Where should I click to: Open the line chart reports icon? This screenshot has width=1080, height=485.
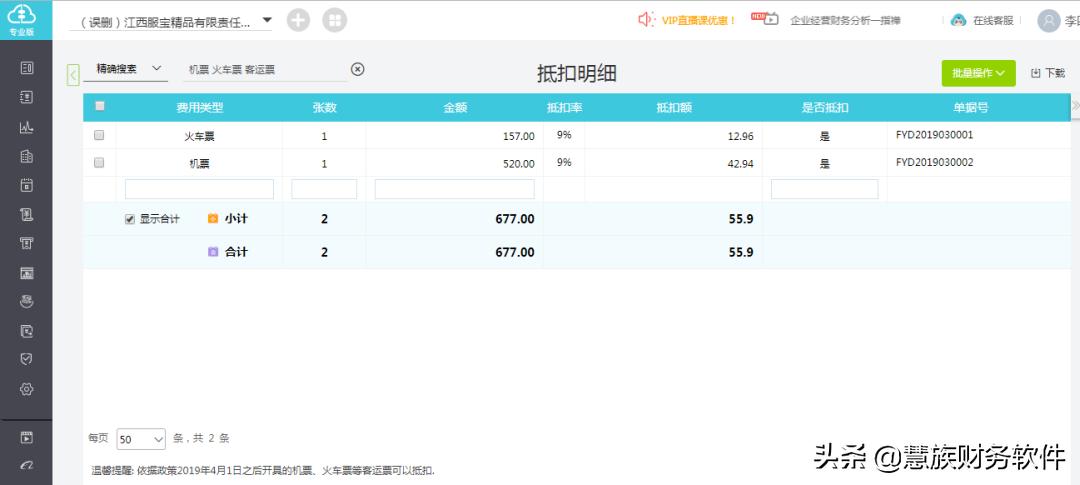pyautogui.click(x=26, y=127)
